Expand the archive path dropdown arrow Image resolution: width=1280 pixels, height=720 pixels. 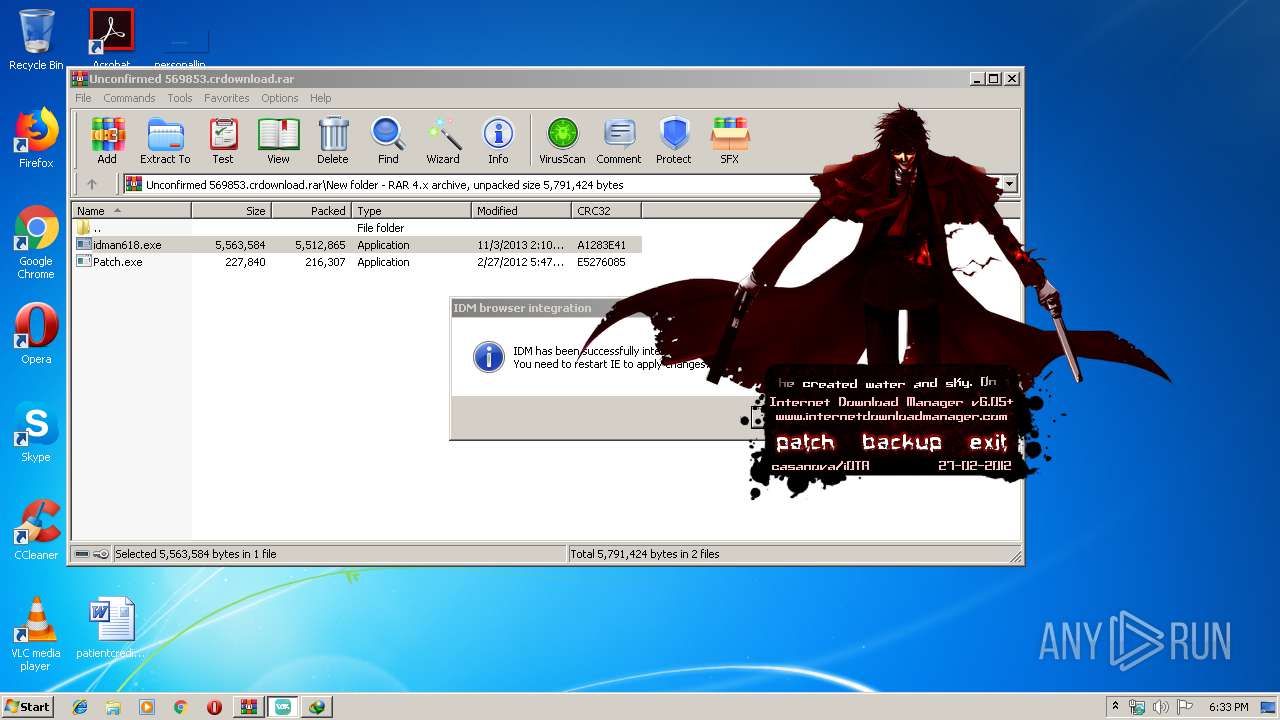[1009, 184]
